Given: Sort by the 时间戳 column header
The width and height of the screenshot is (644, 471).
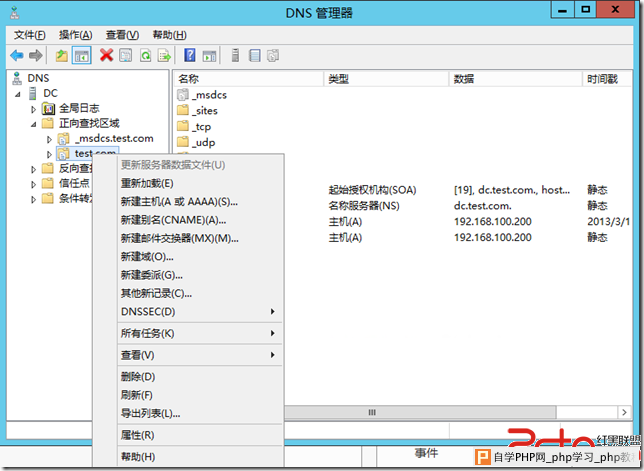Looking at the screenshot, I should coord(607,79).
